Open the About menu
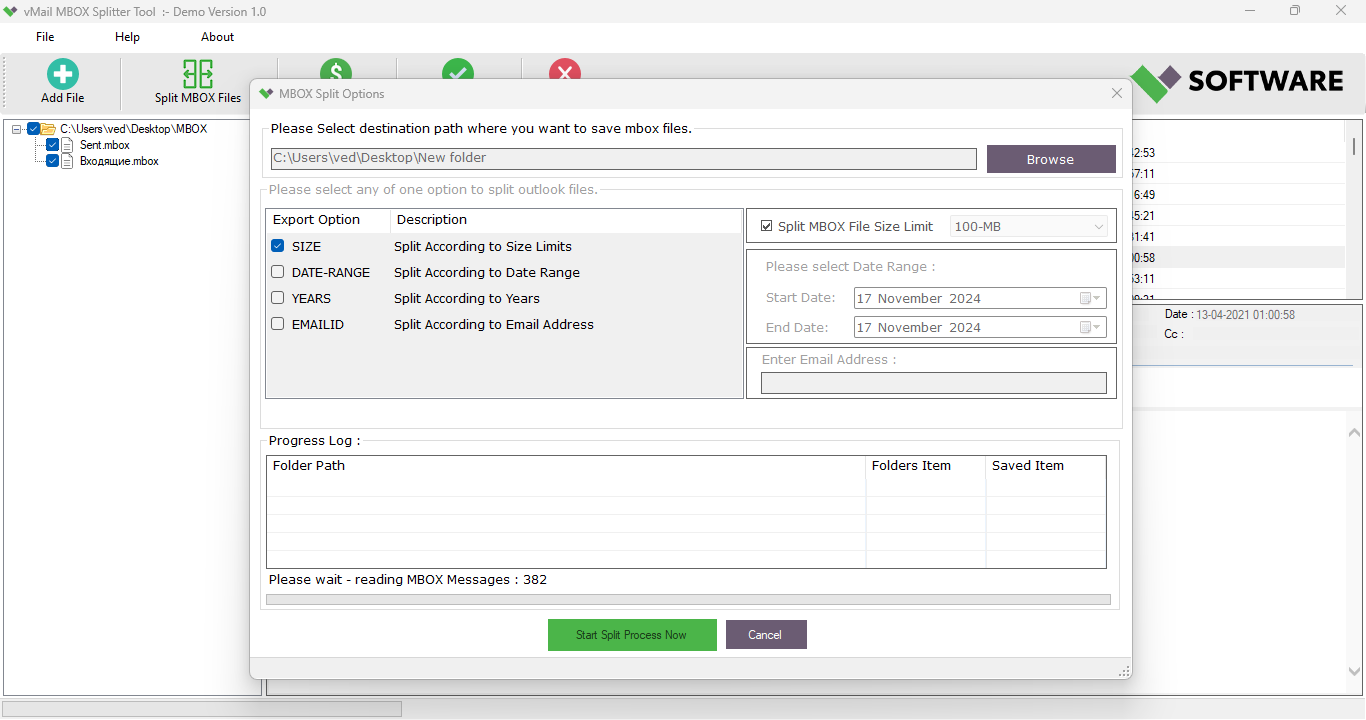Image resolution: width=1366 pixels, height=720 pixels. (x=217, y=37)
